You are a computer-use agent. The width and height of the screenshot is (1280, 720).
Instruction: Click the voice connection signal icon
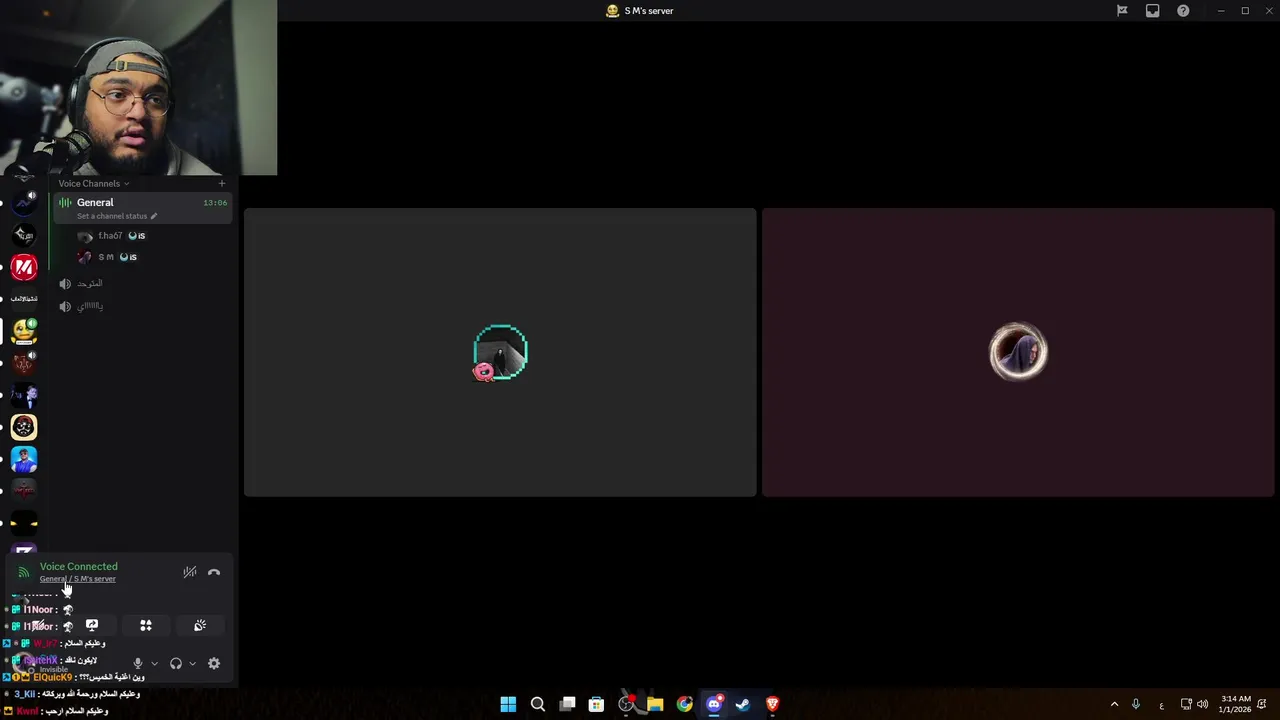tap(24, 572)
